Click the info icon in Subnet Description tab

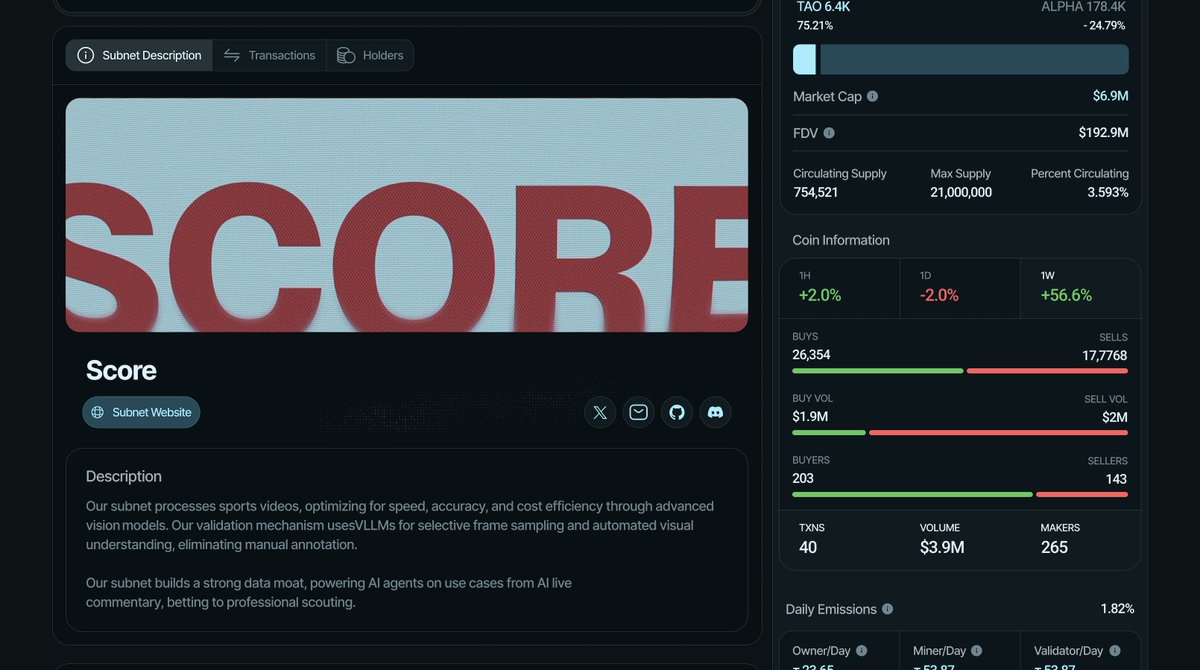[86, 56]
